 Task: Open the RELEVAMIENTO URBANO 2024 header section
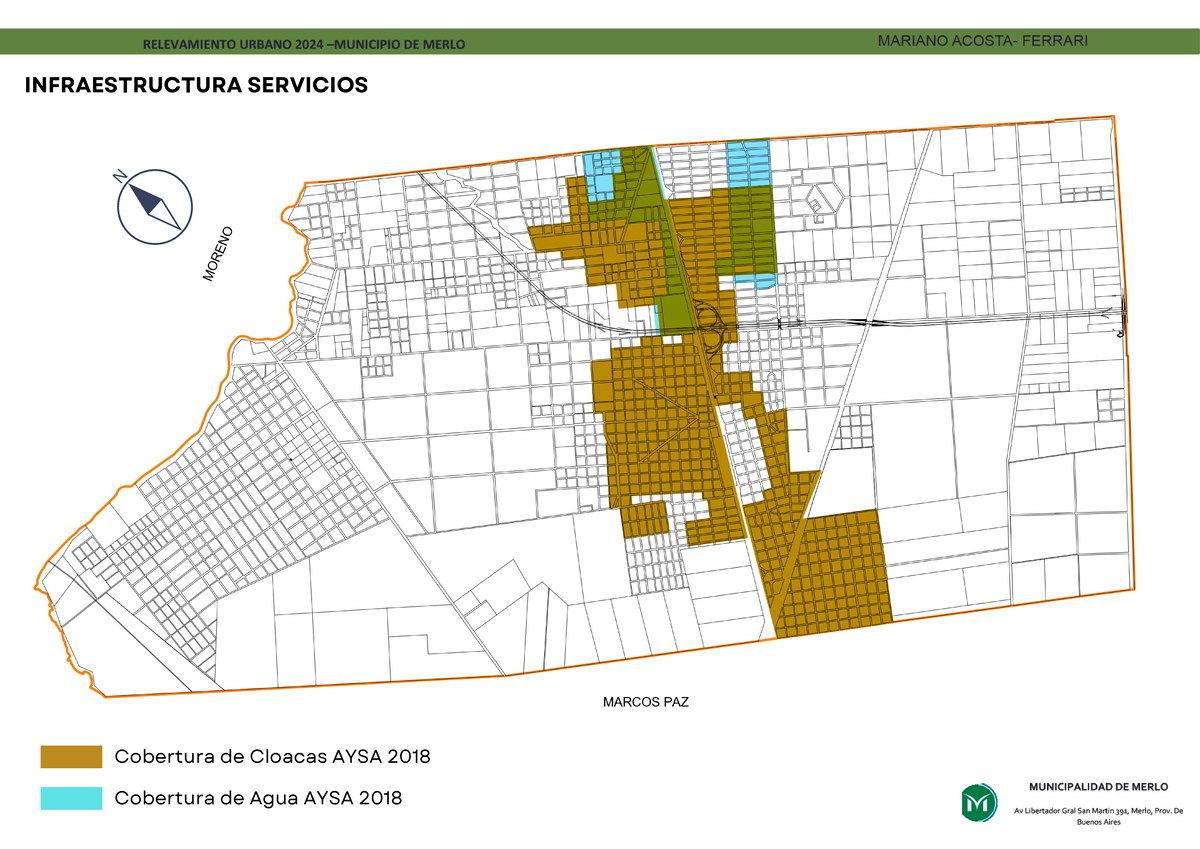(305, 43)
